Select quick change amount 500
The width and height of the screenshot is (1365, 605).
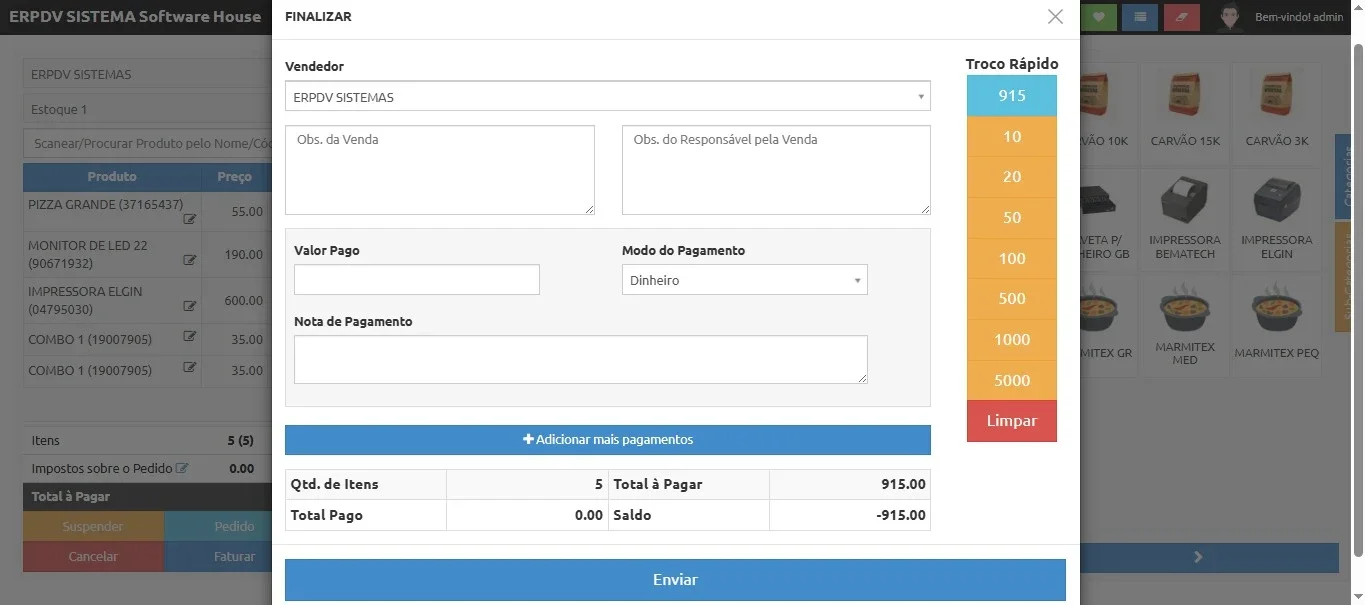tap(1012, 299)
